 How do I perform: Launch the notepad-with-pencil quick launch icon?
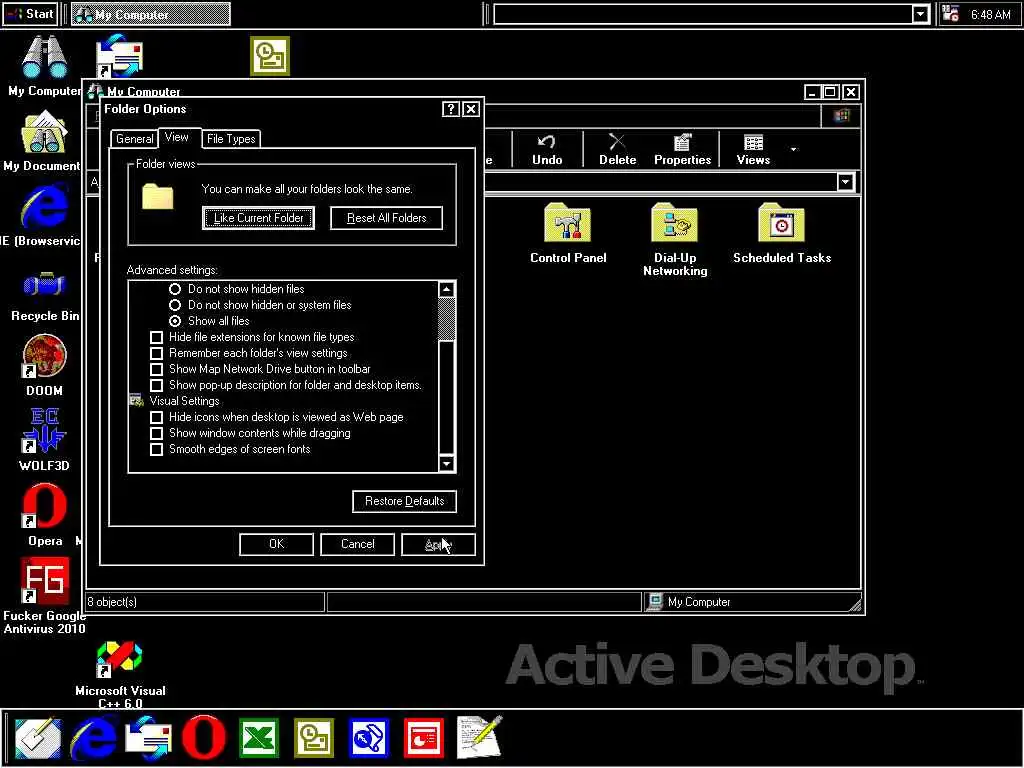(x=479, y=738)
